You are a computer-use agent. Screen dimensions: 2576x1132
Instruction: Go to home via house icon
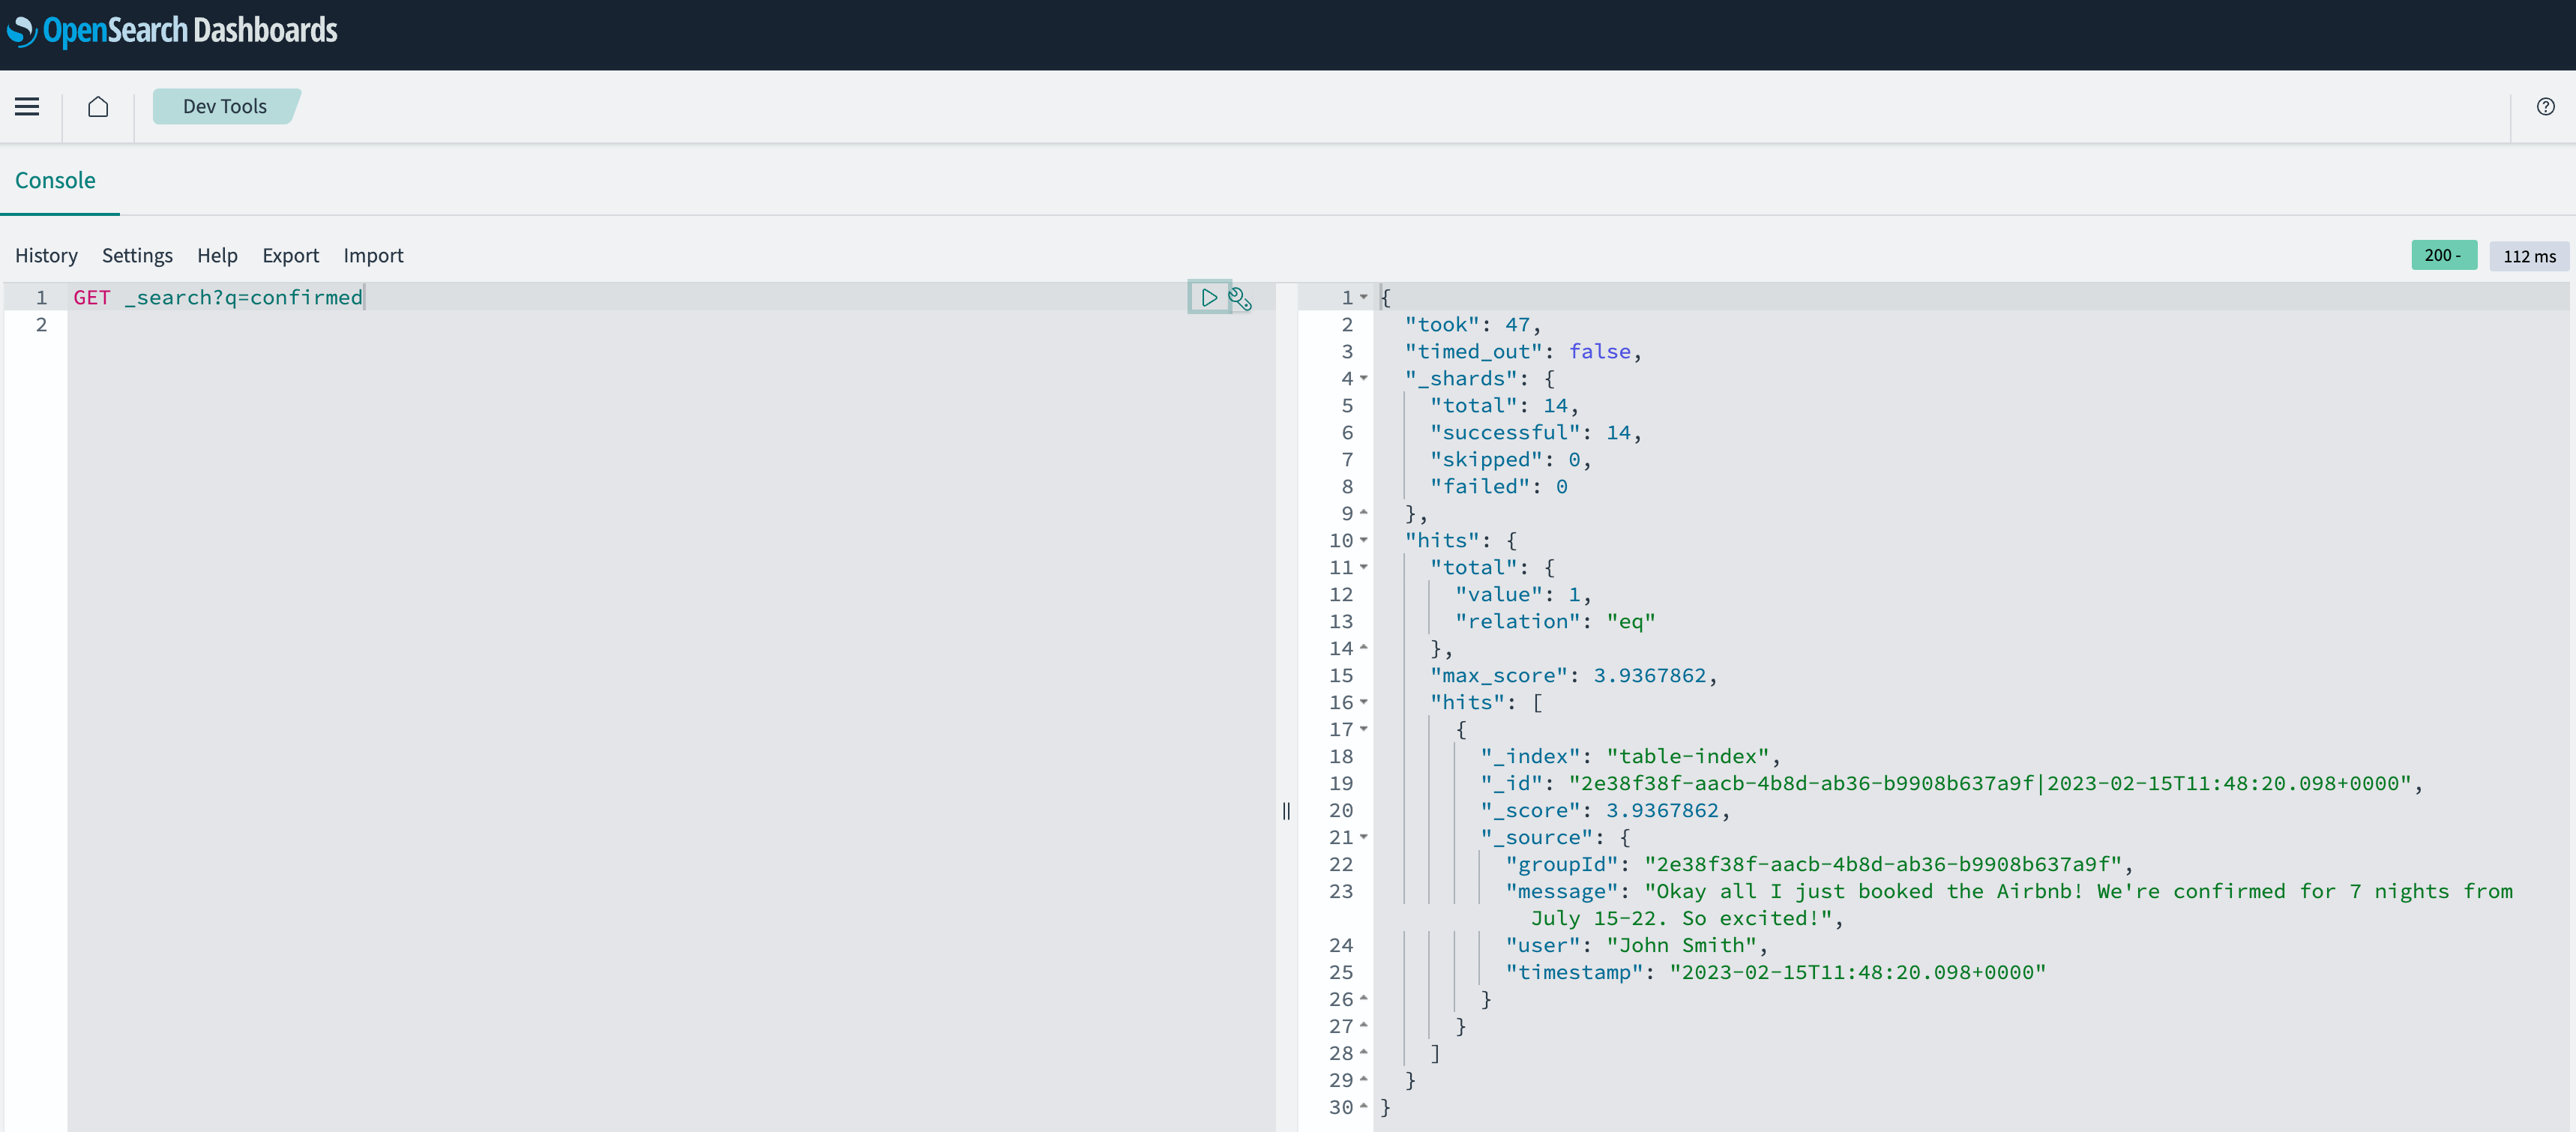tap(98, 106)
